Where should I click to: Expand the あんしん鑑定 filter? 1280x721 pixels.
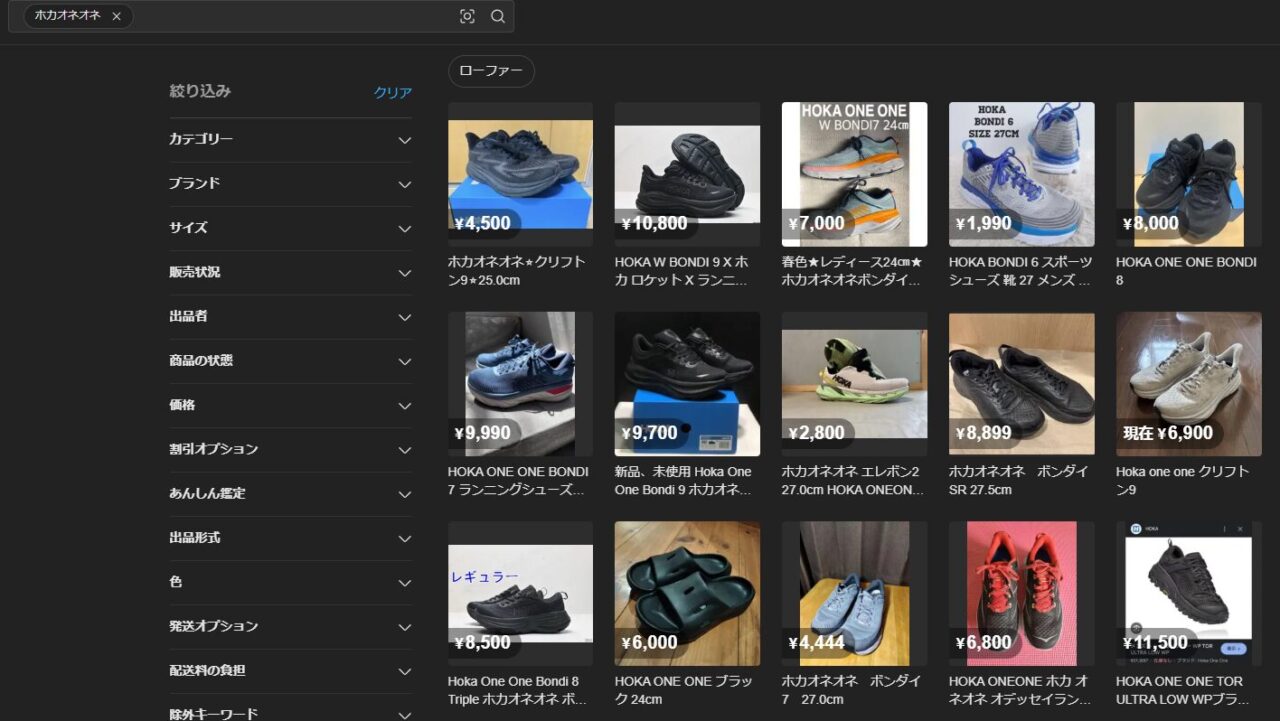[290, 494]
